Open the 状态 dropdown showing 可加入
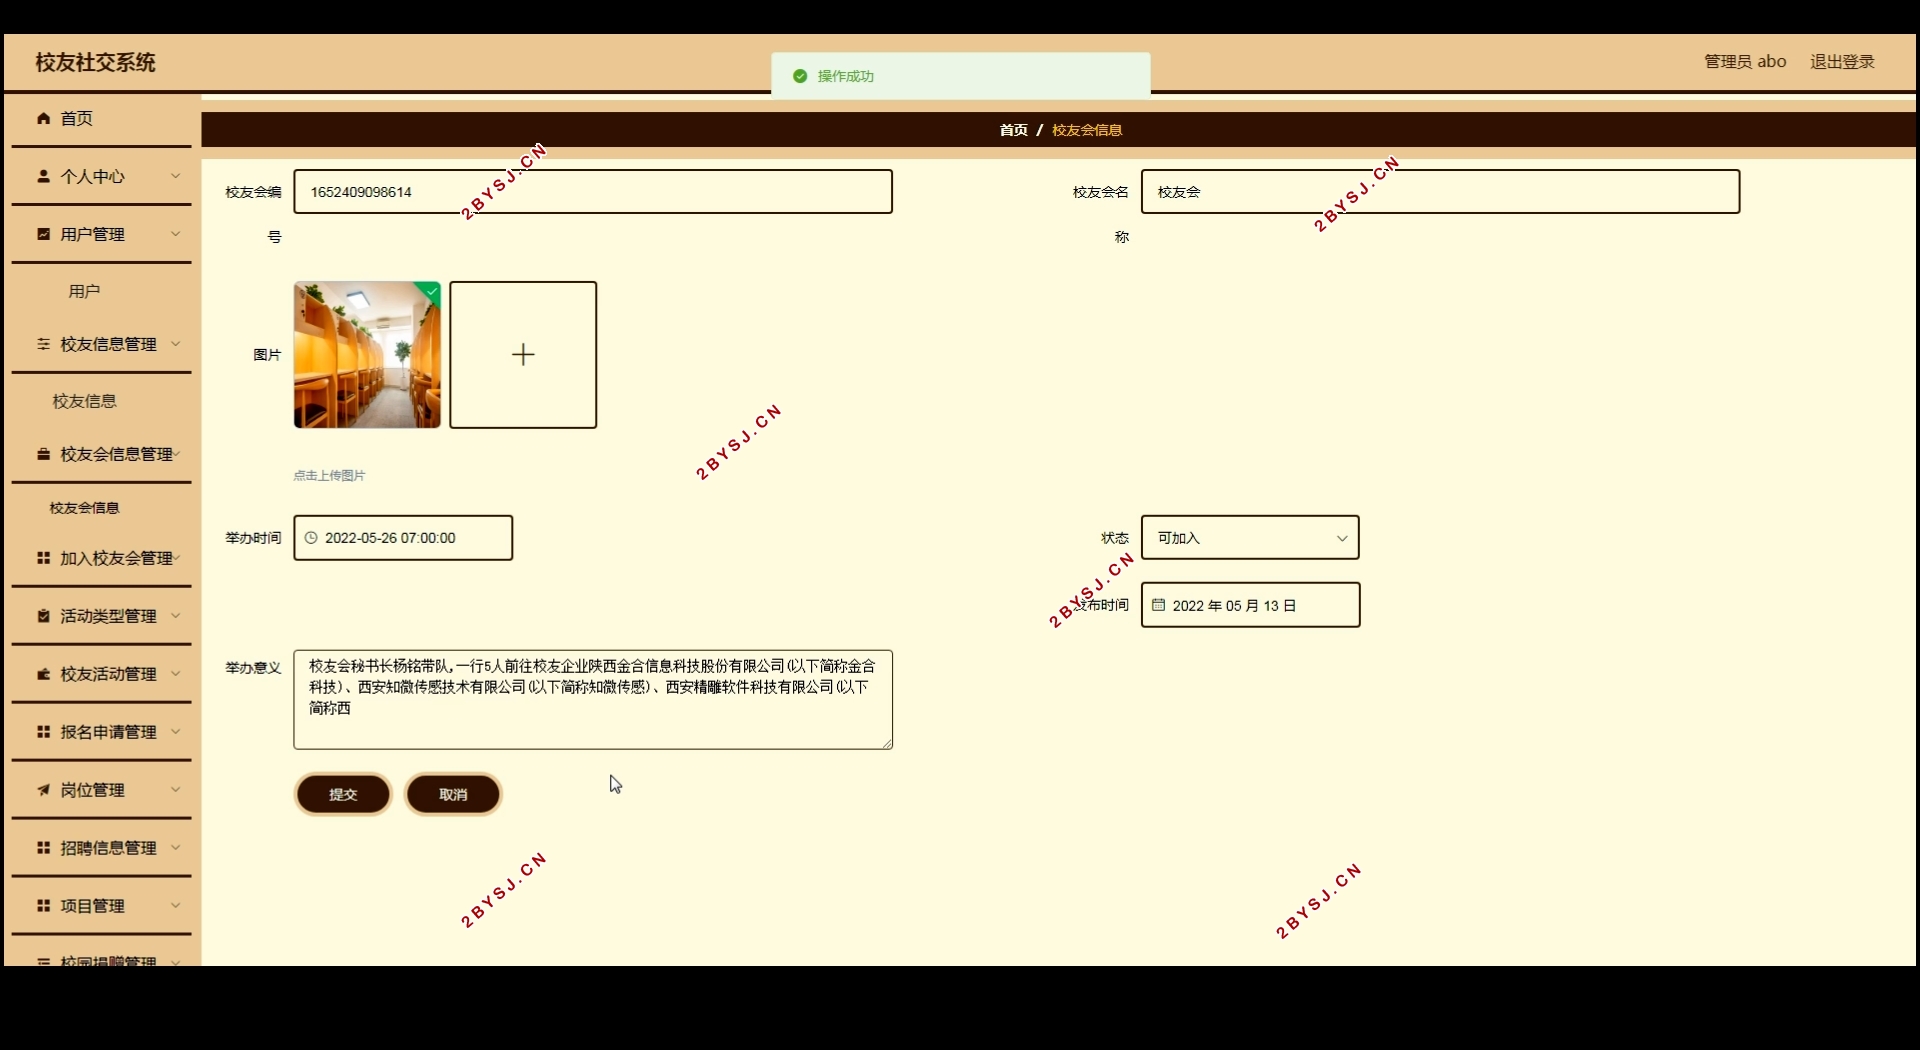The image size is (1920, 1050). [x=1249, y=538]
